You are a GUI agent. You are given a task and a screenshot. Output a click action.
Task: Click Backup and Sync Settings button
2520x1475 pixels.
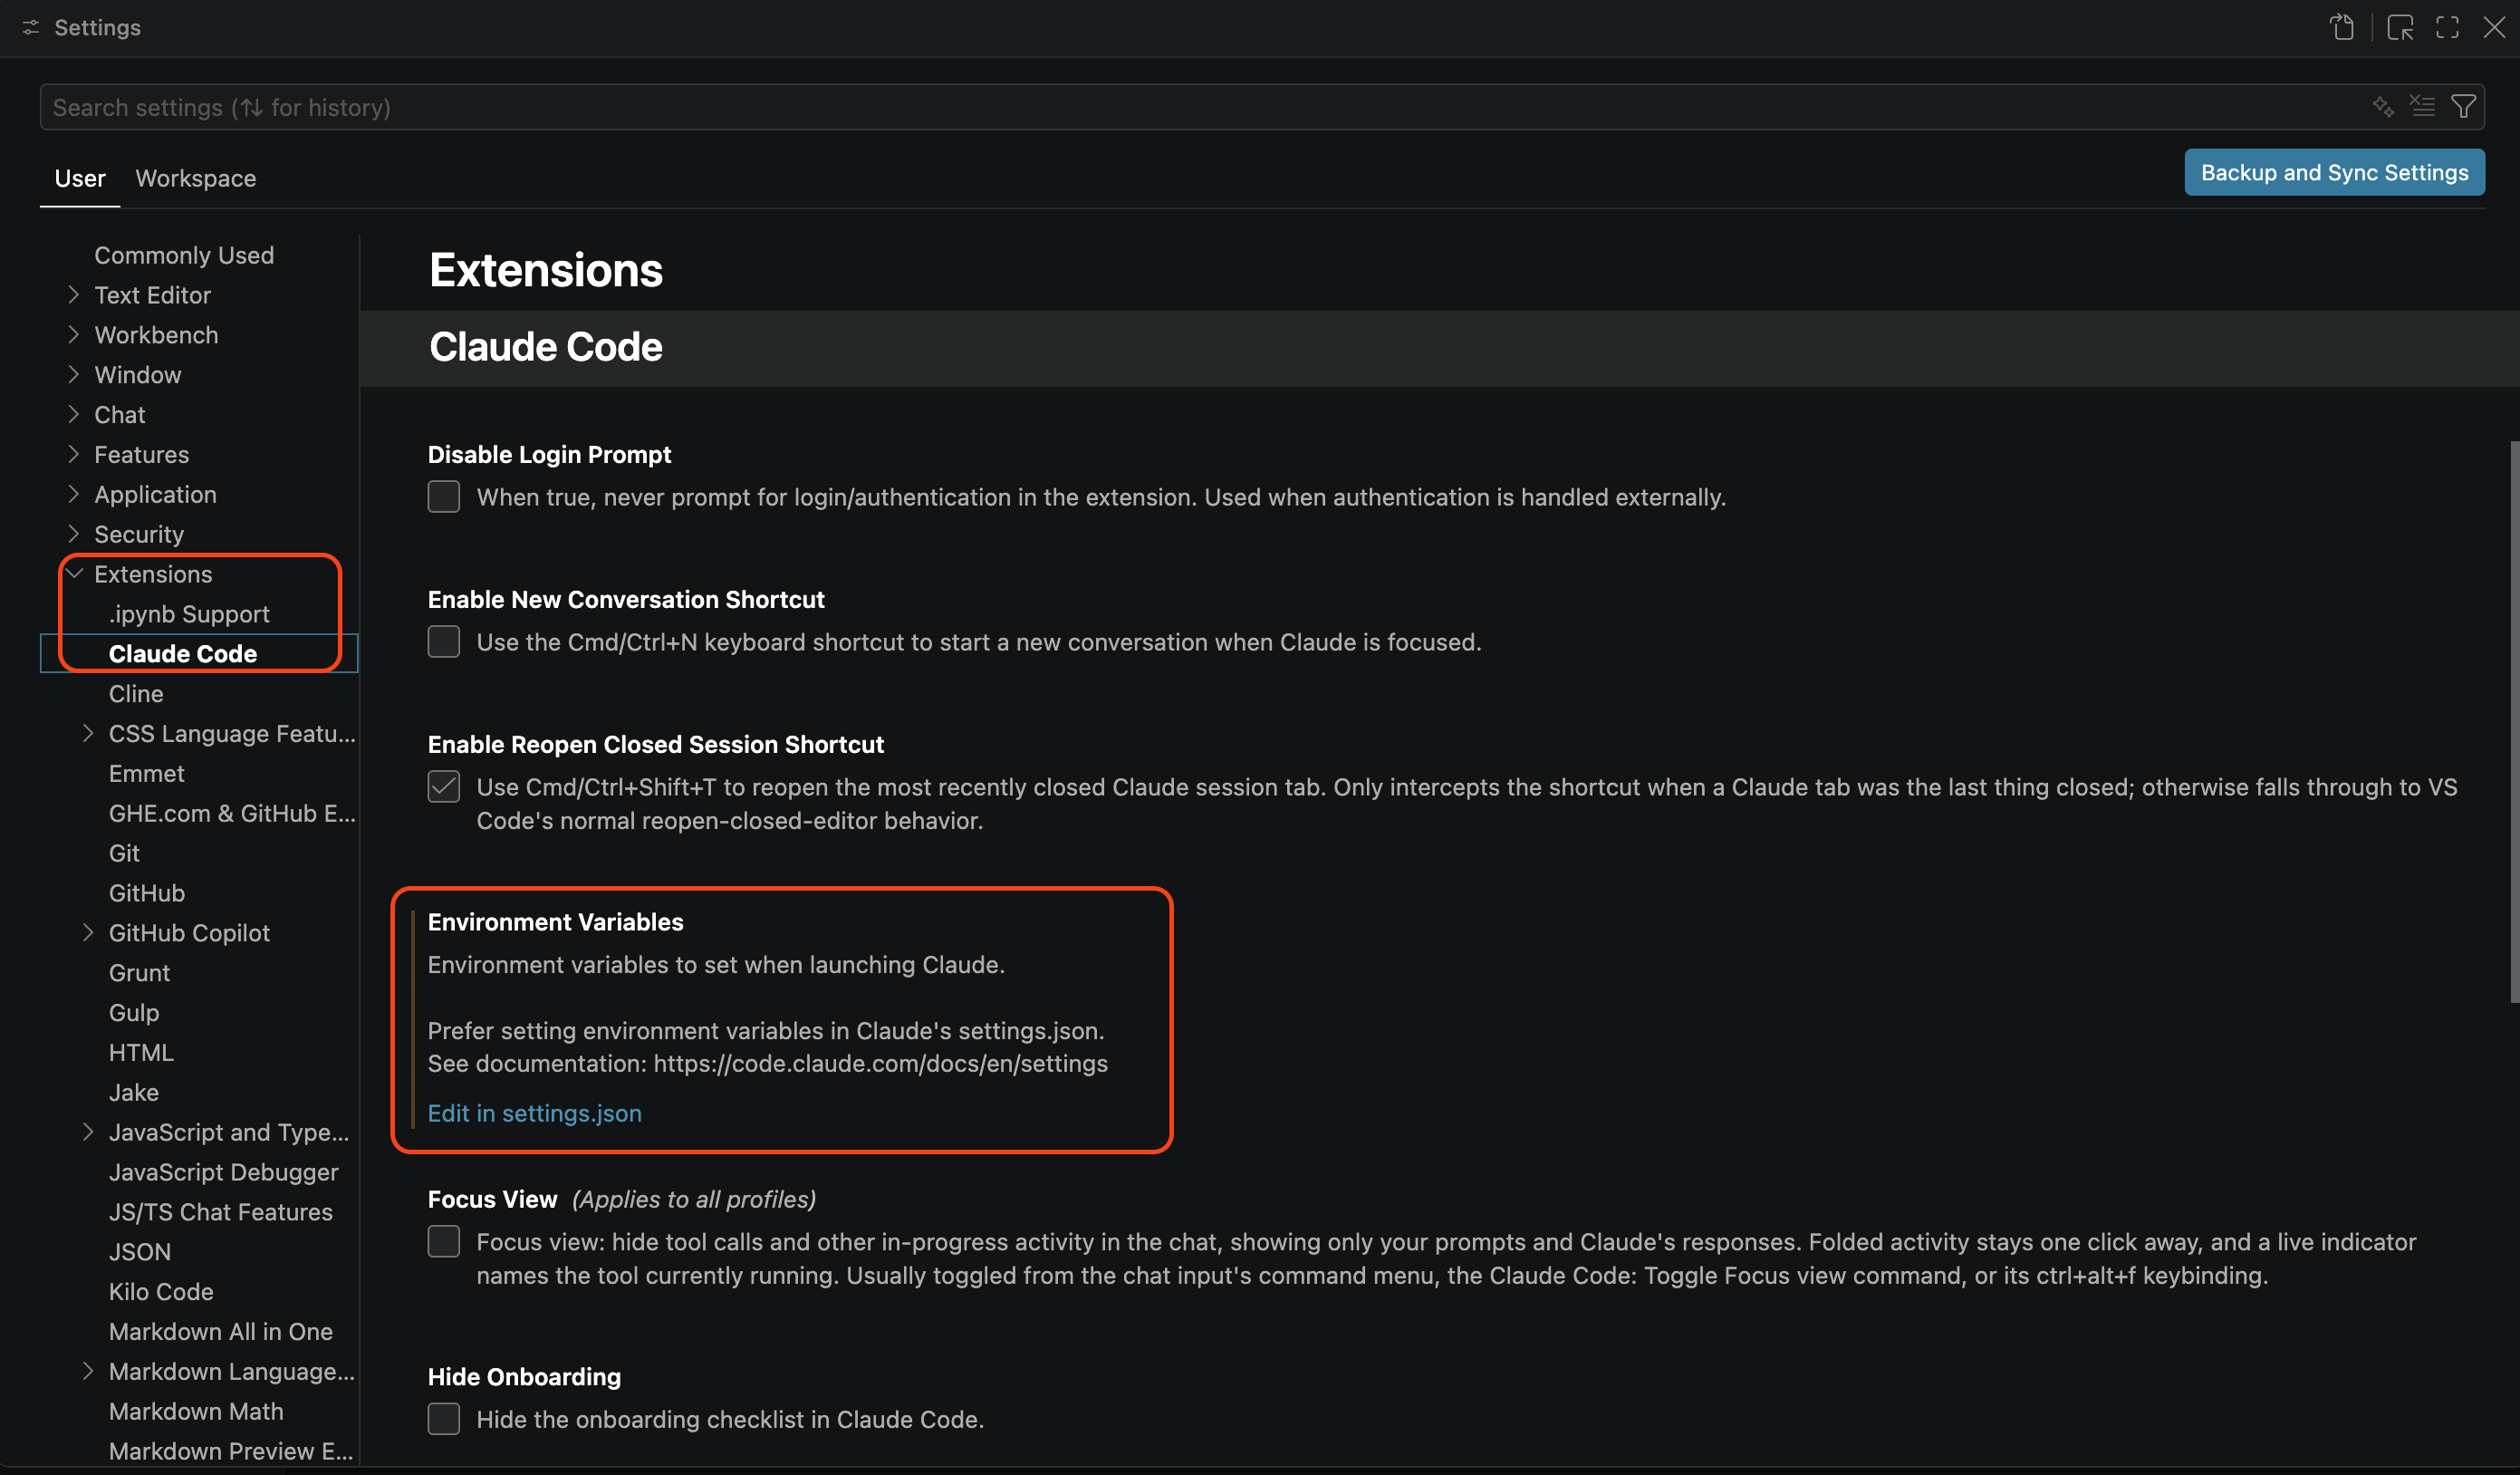2334,172
